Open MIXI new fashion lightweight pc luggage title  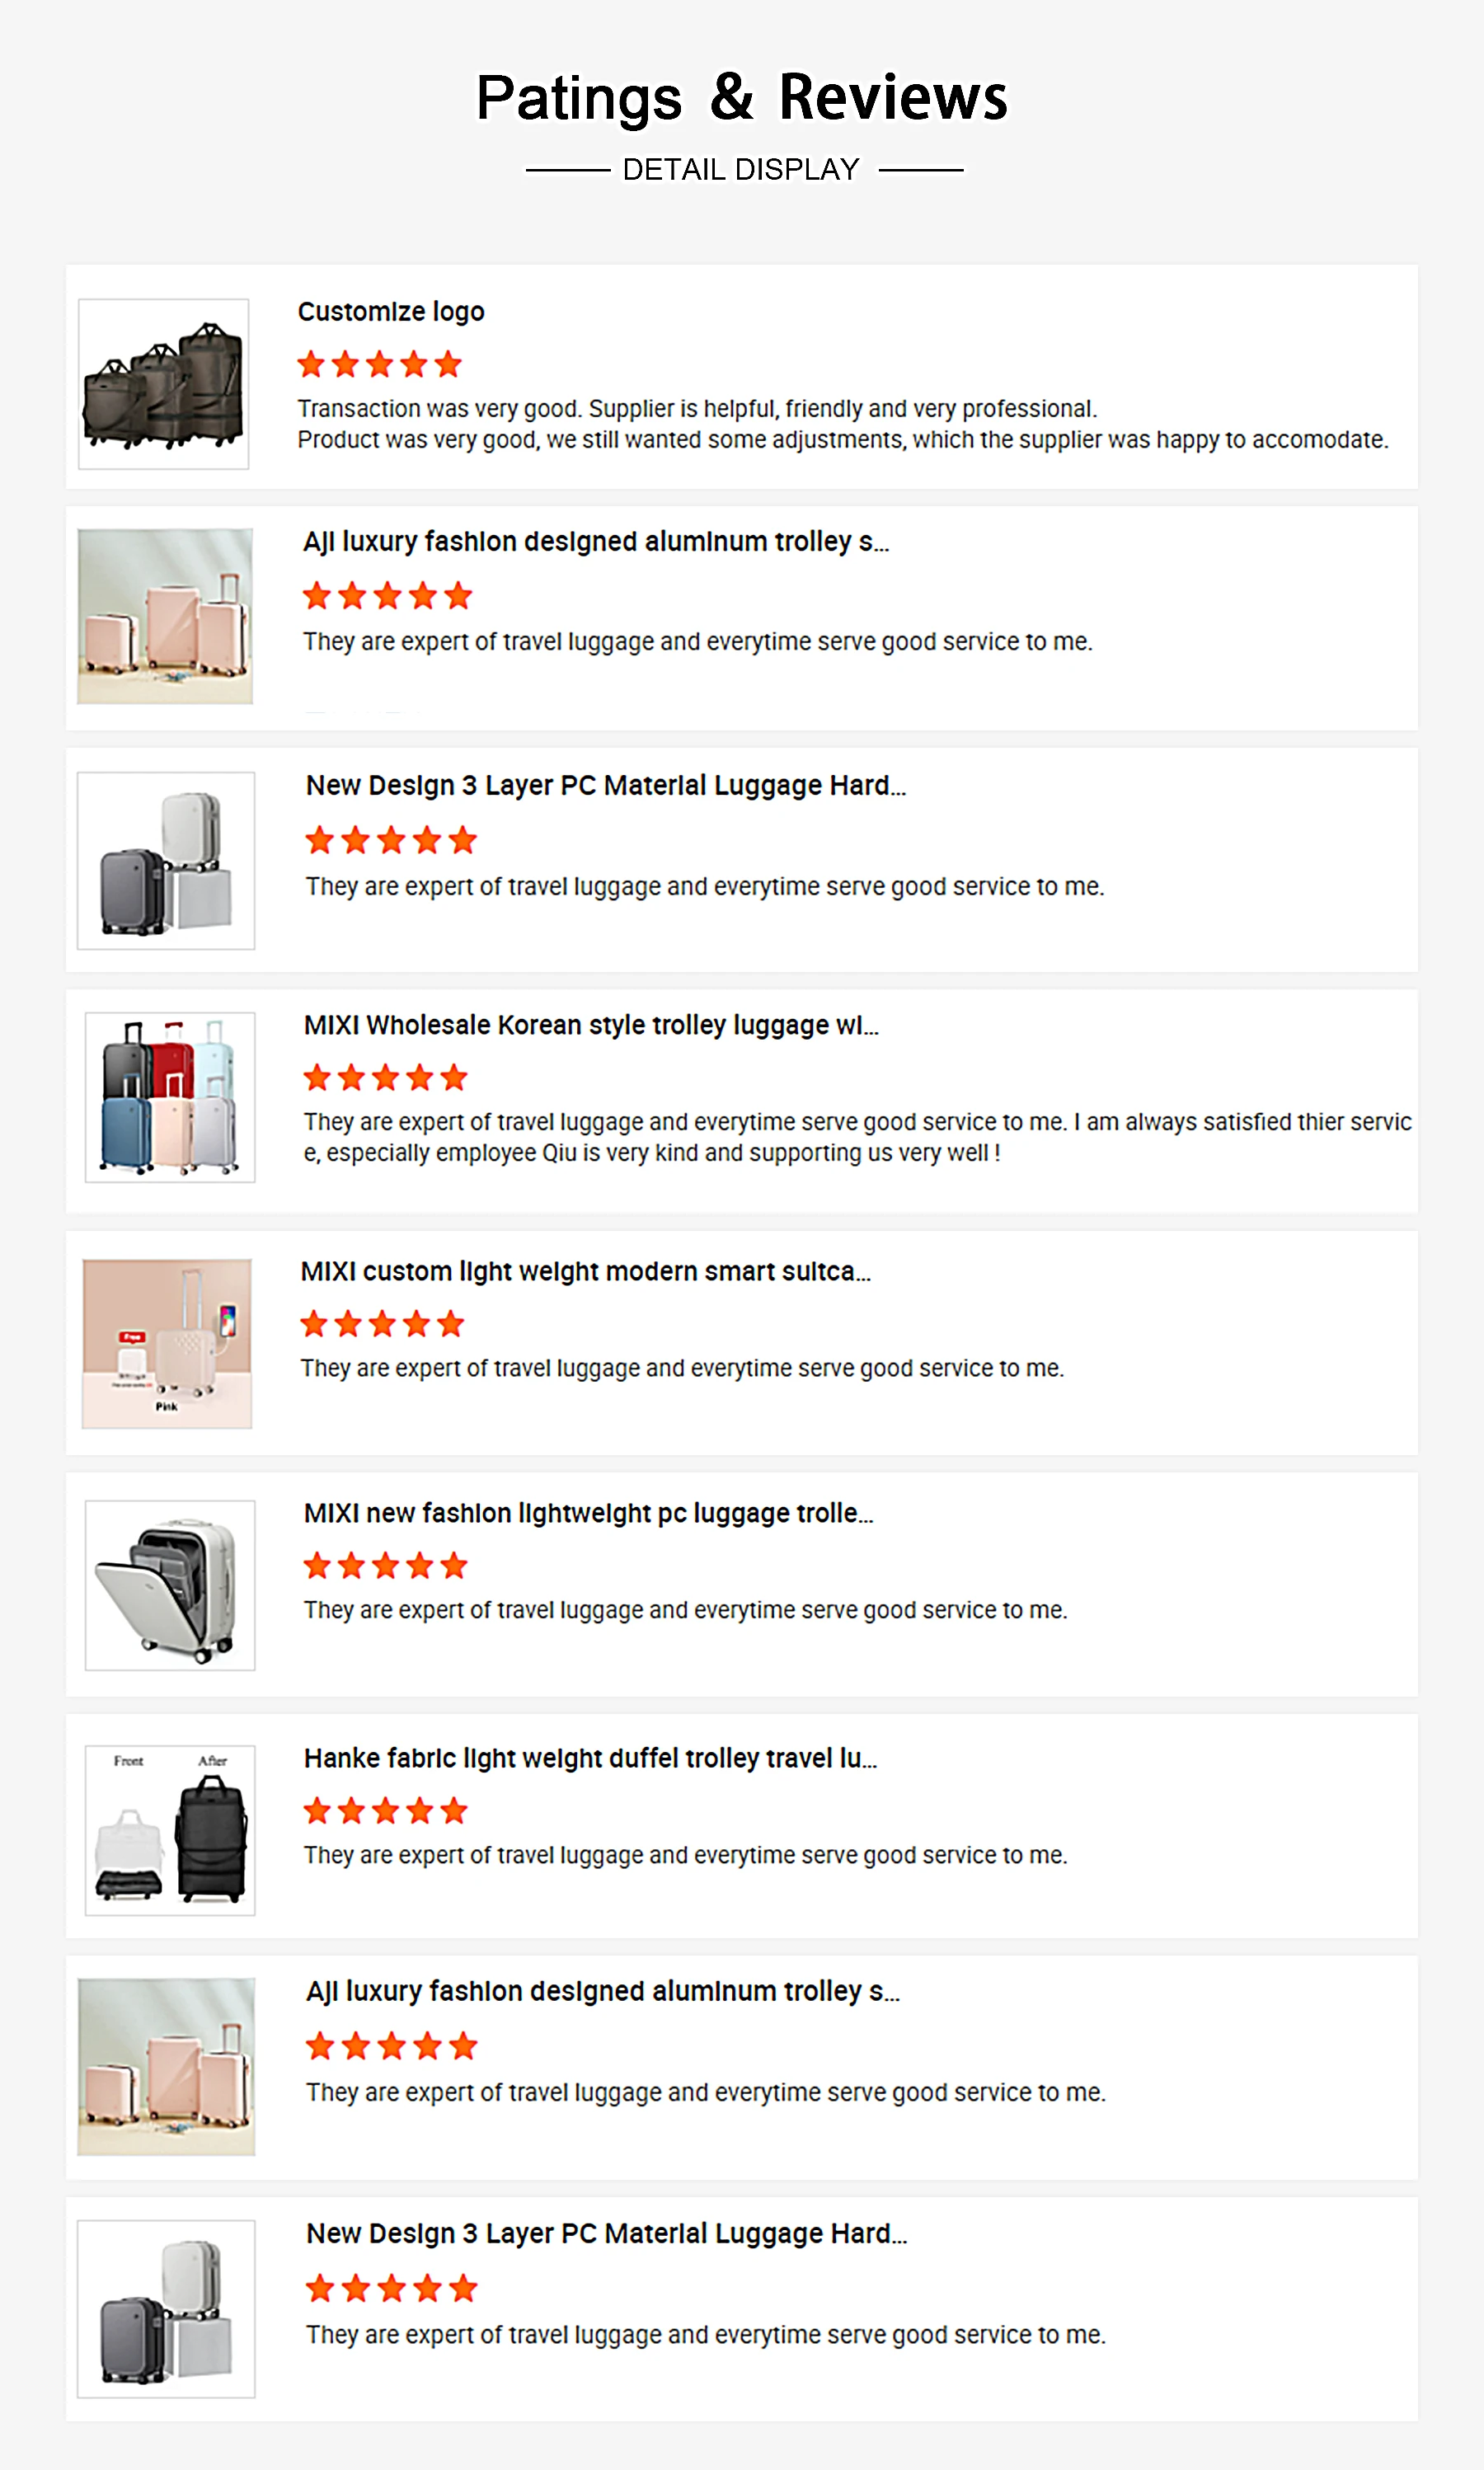588,1513
